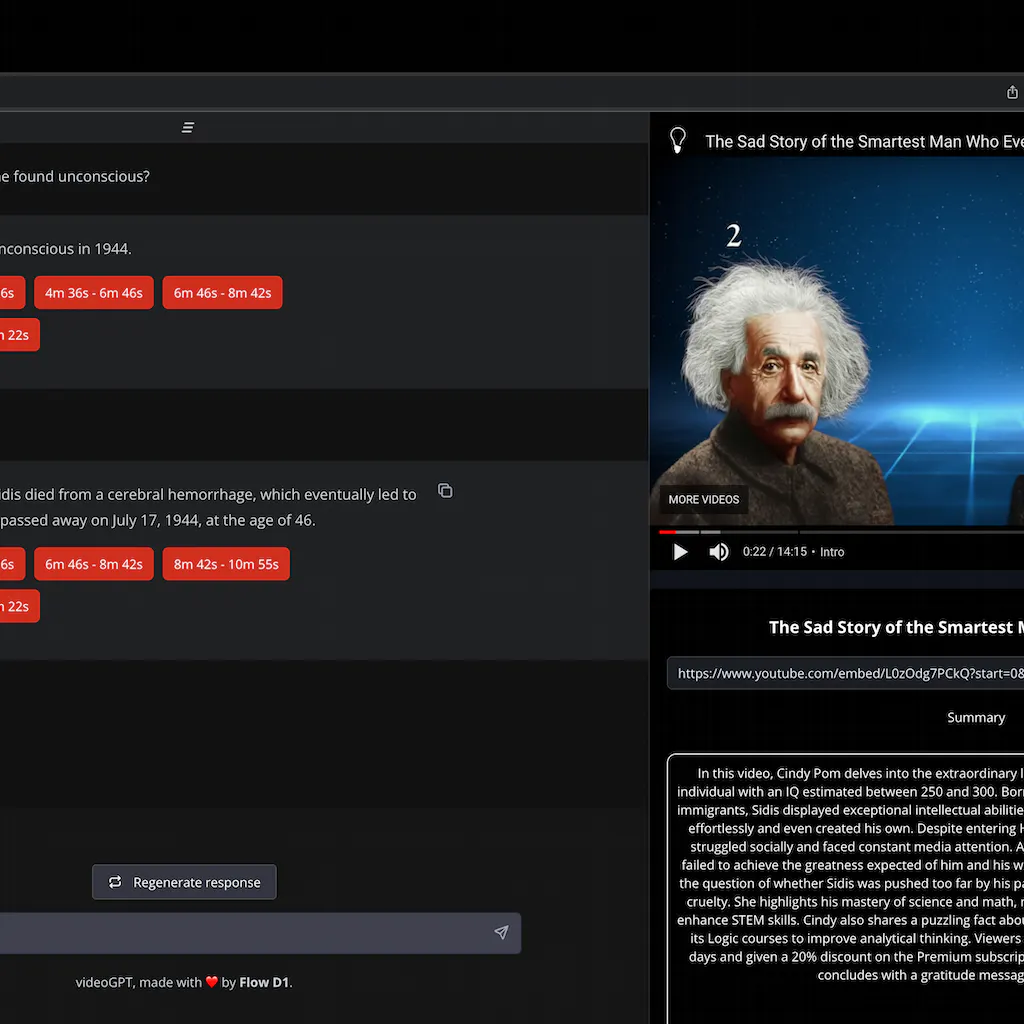Click the chat message input box
1024x1024 pixels.
click(x=240, y=933)
